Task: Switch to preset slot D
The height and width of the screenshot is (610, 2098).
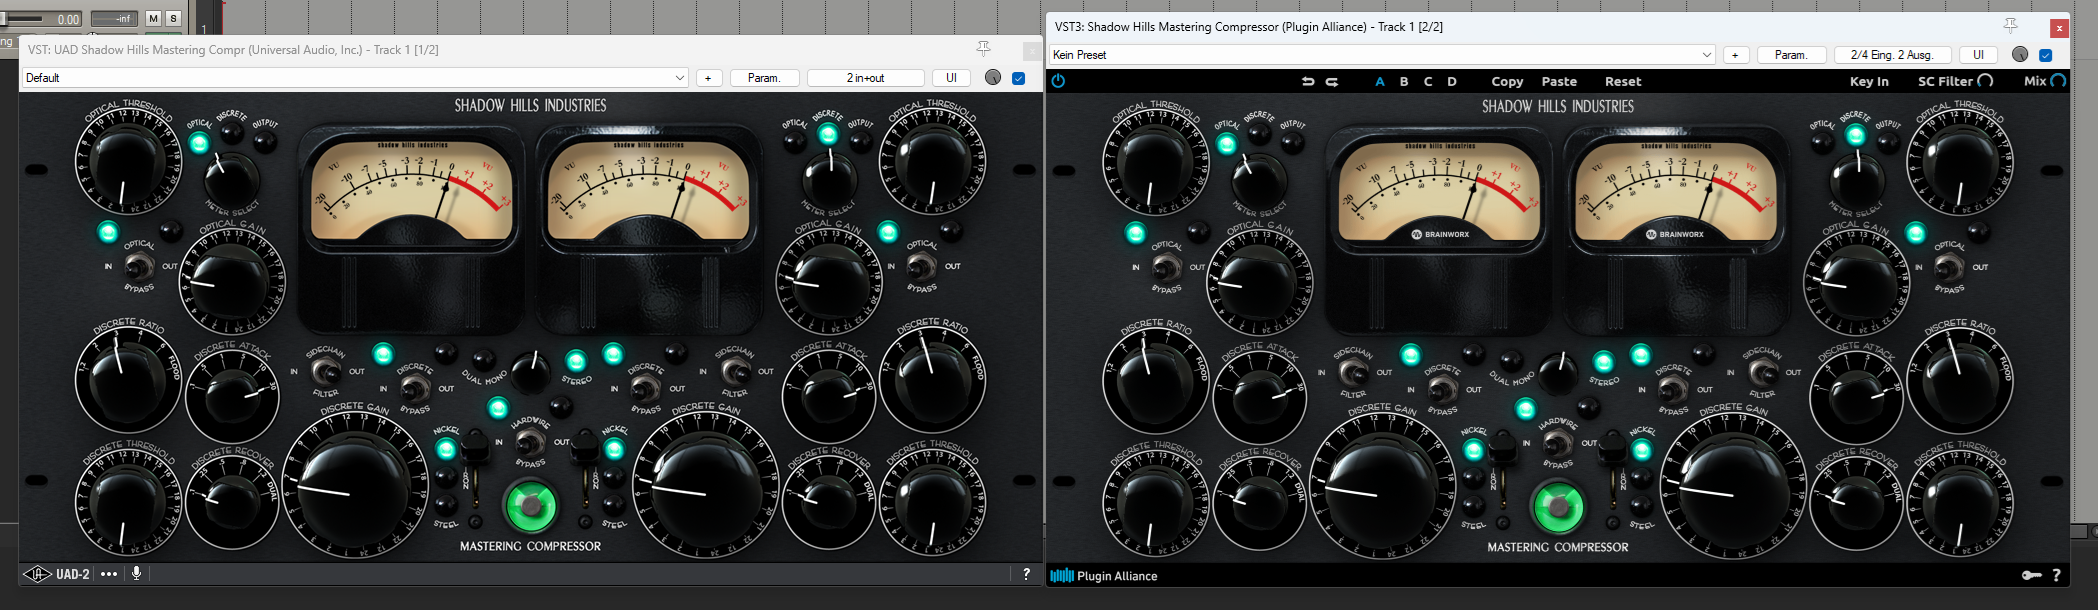Action: pyautogui.click(x=1452, y=82)
